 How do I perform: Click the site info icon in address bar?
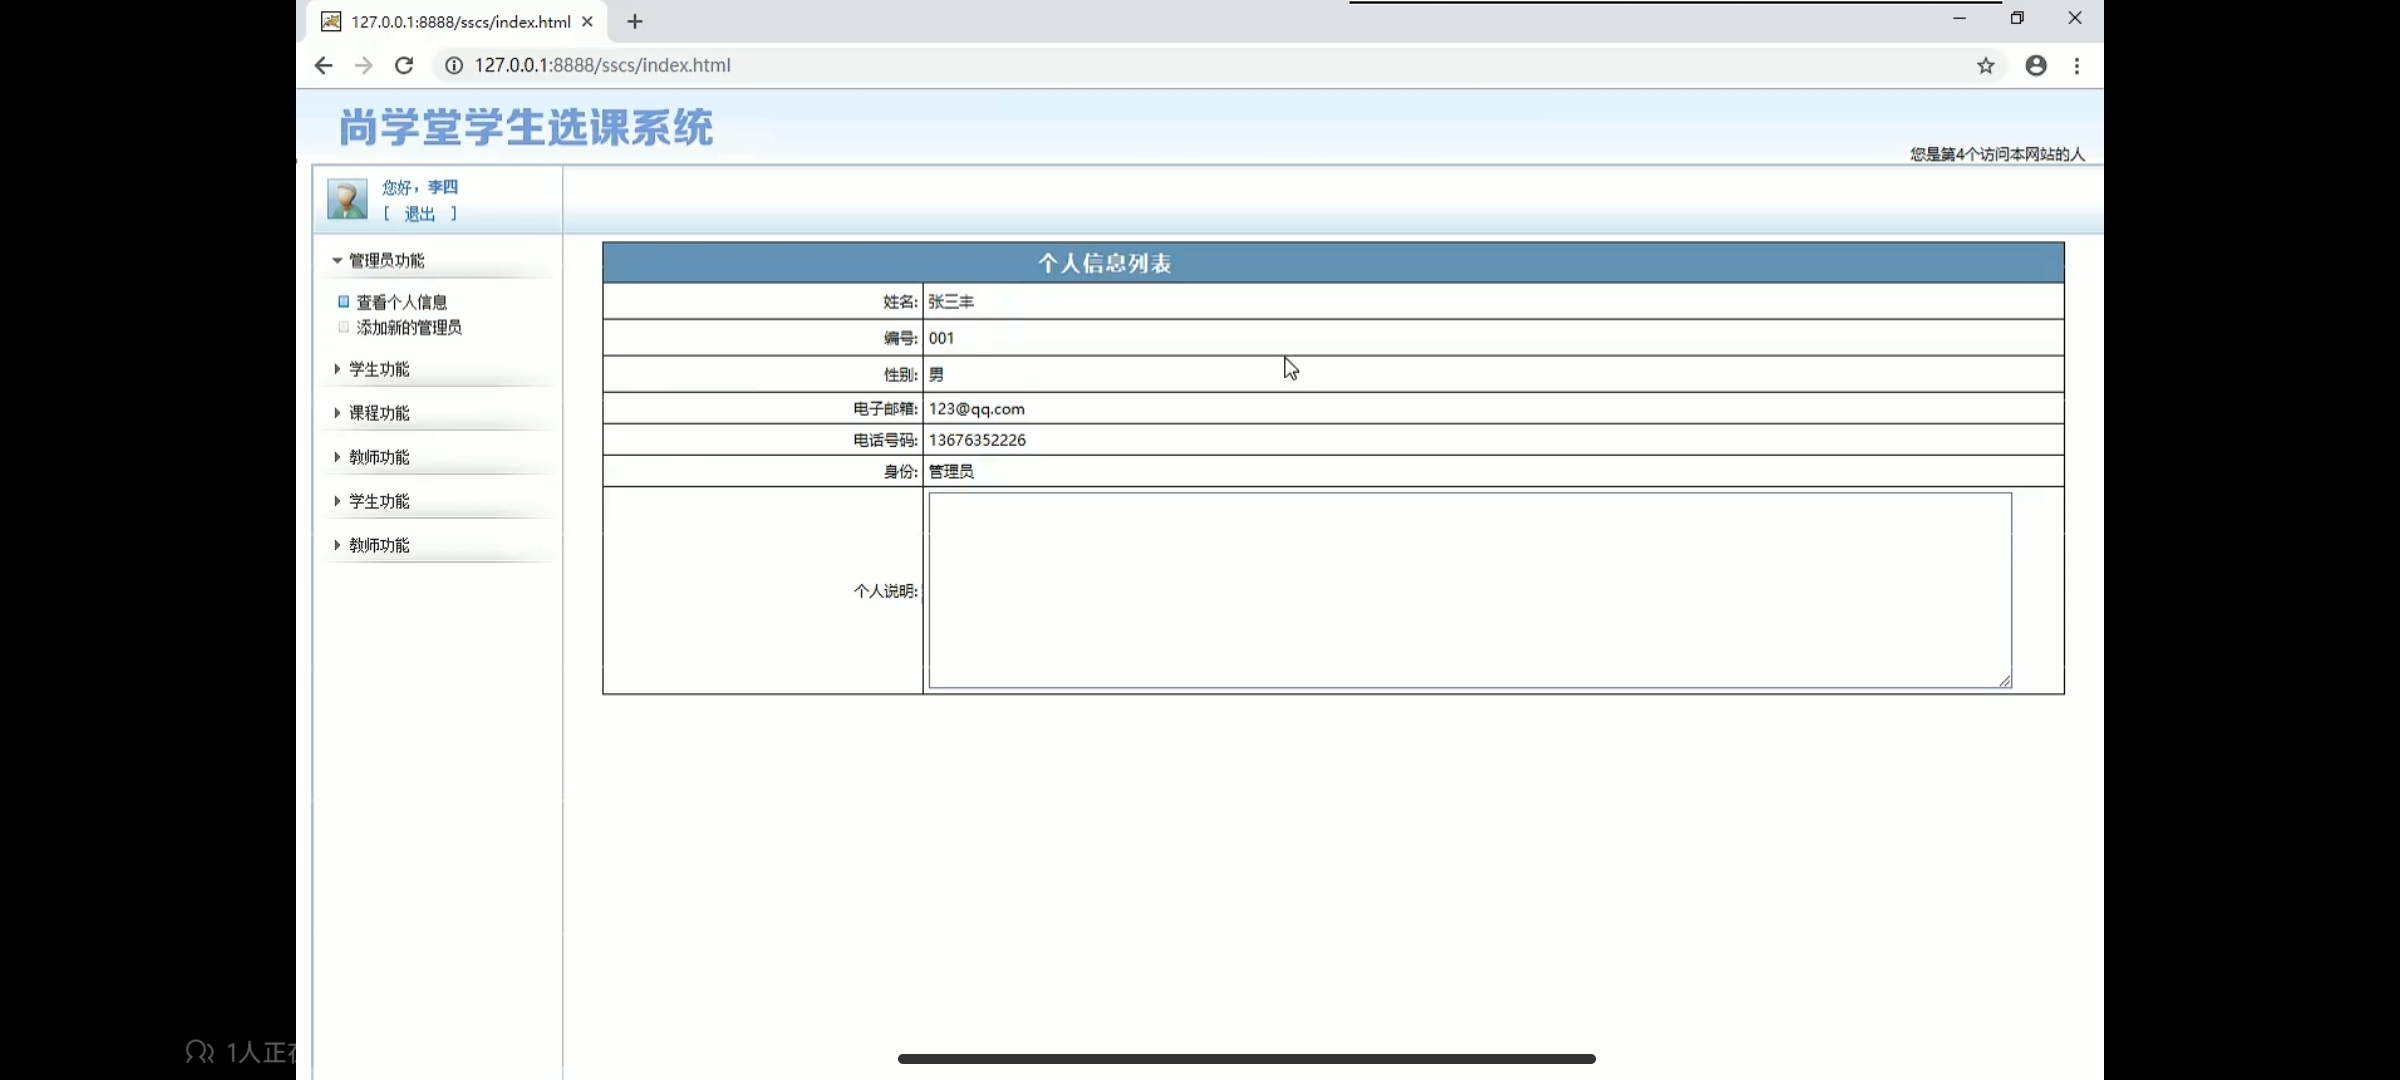[x=454, y=66]
